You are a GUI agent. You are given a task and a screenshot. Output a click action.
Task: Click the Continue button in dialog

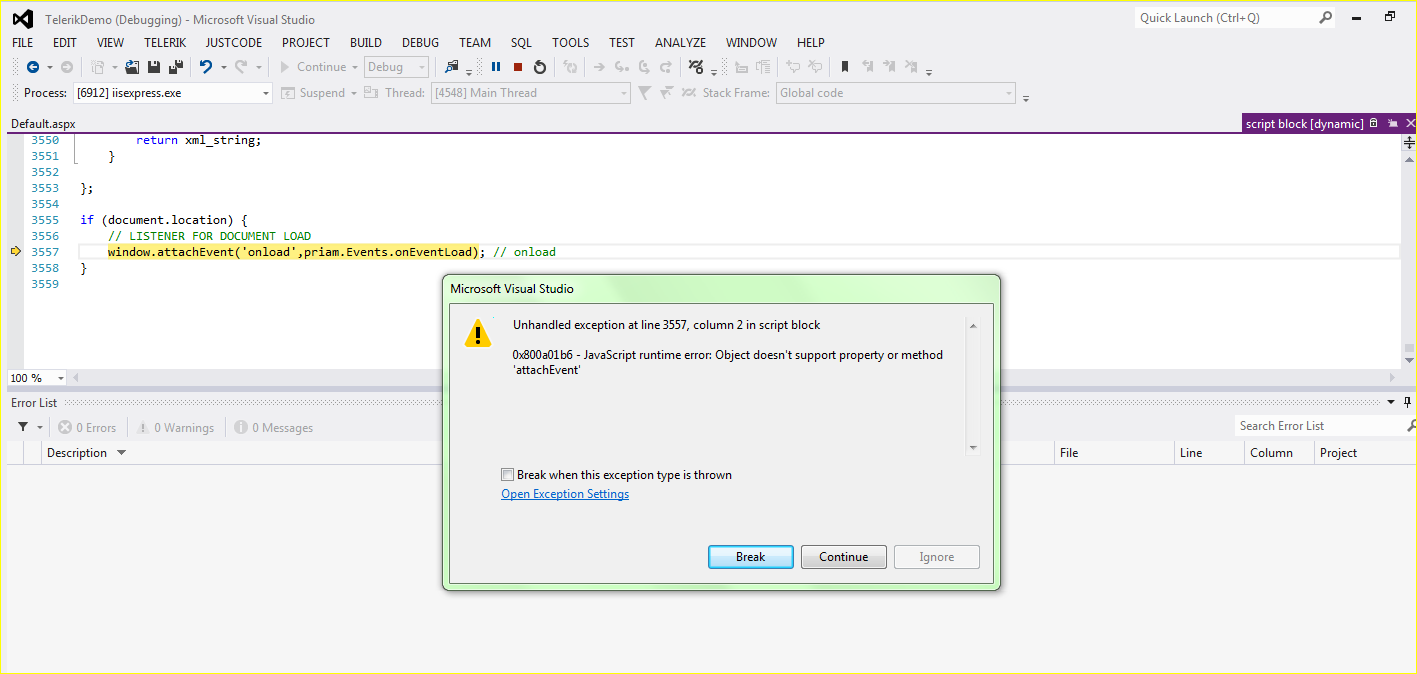point(844,557)
